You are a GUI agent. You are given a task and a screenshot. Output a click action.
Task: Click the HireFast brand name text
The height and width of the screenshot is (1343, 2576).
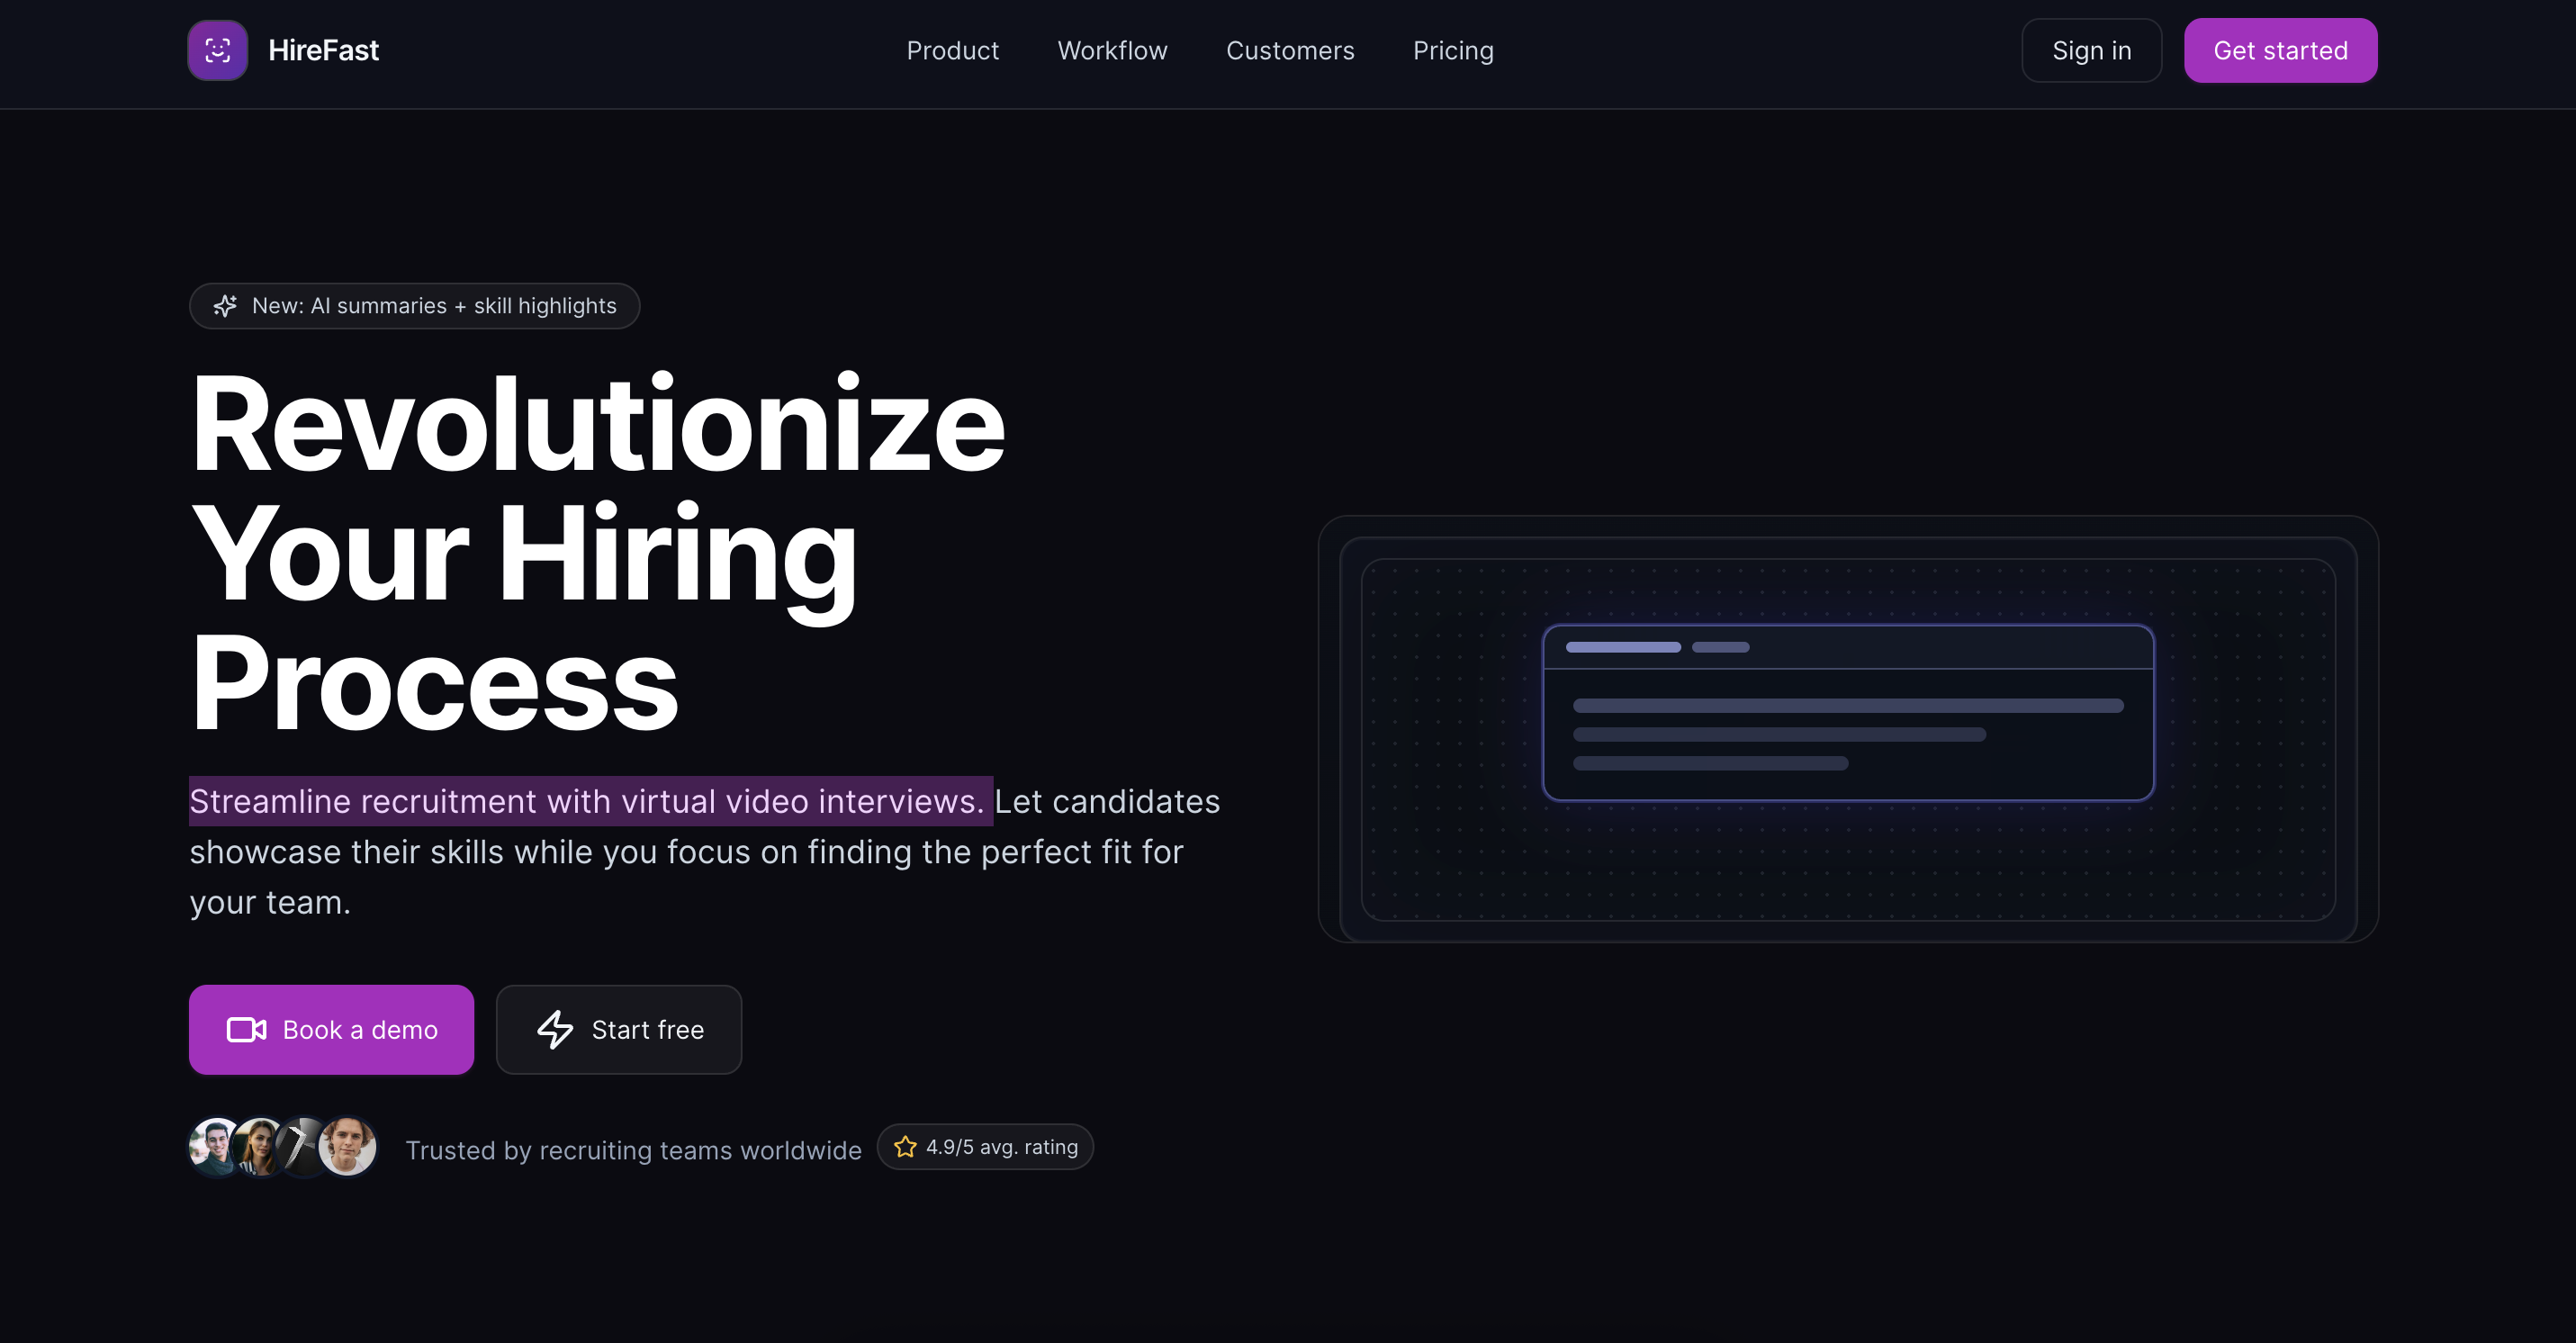pos(323,50)
